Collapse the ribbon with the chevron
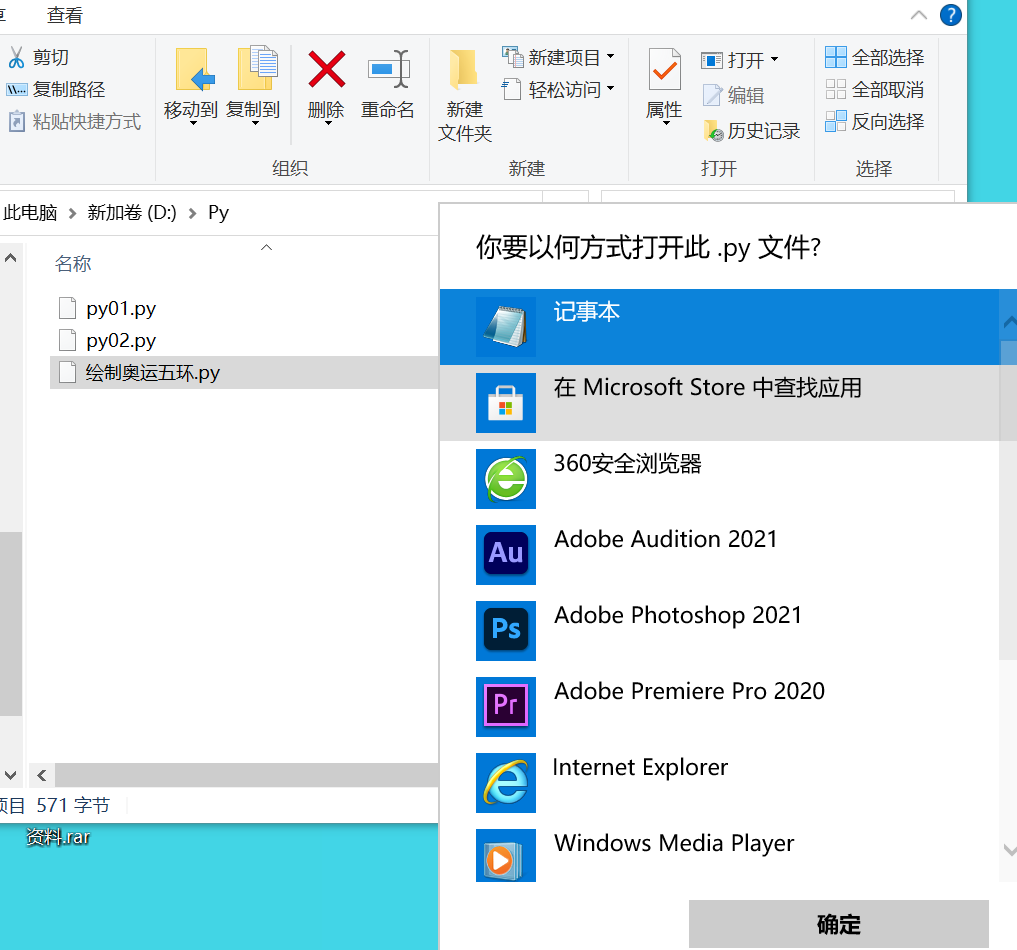This screenshot has height=950, width=1017. (x=919, y=15)
